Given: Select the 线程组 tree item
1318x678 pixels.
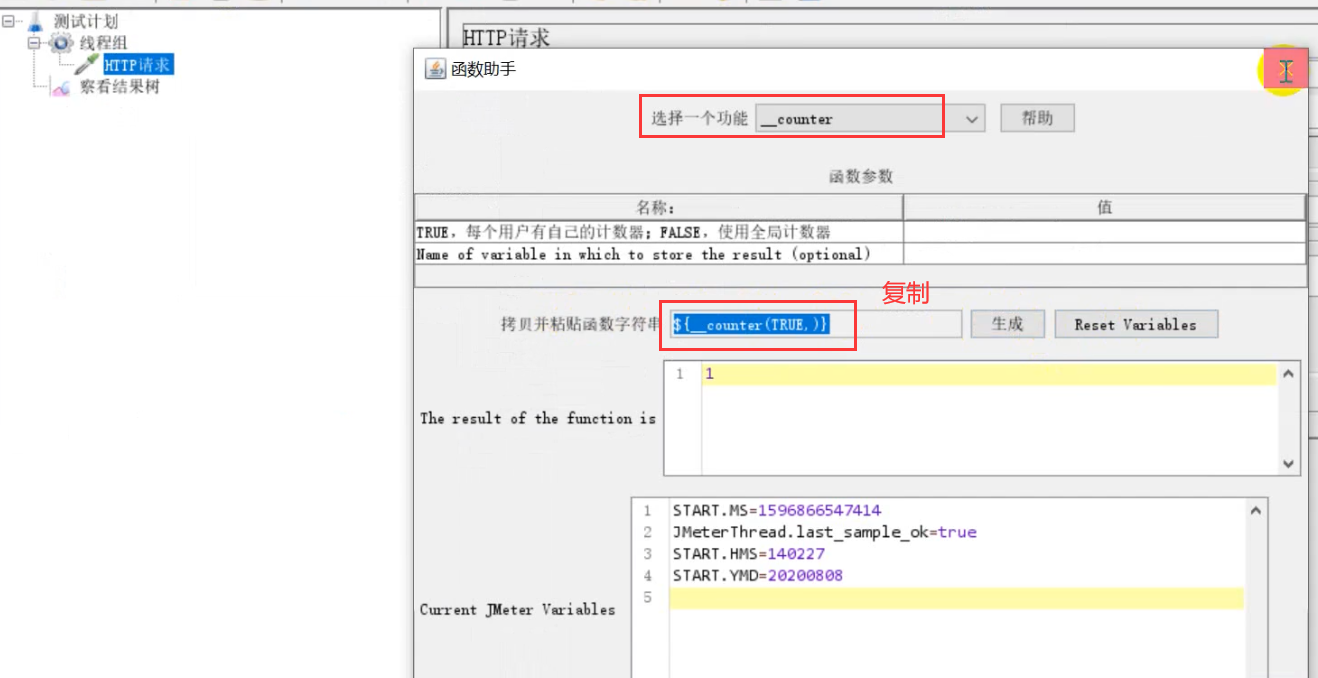Looking at the screenshot, I should [x=103, y=43].
